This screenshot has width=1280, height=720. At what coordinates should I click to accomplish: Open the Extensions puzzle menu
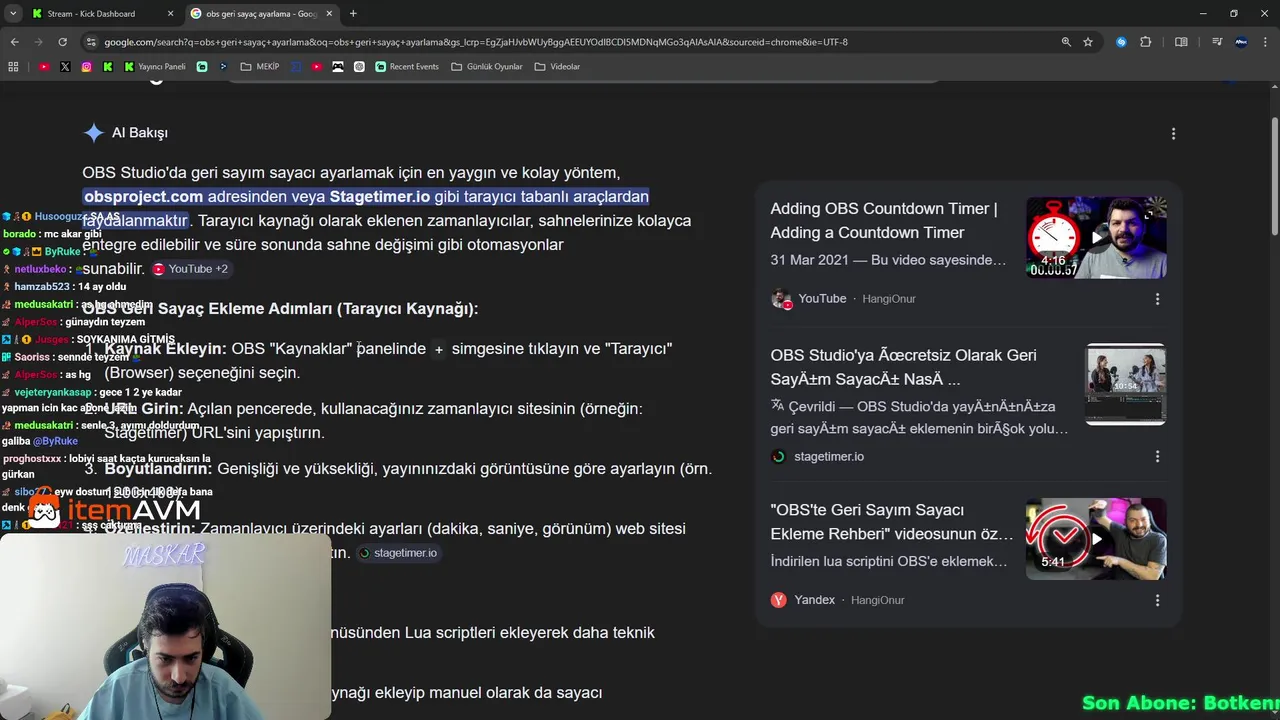tap(1146, 42)
